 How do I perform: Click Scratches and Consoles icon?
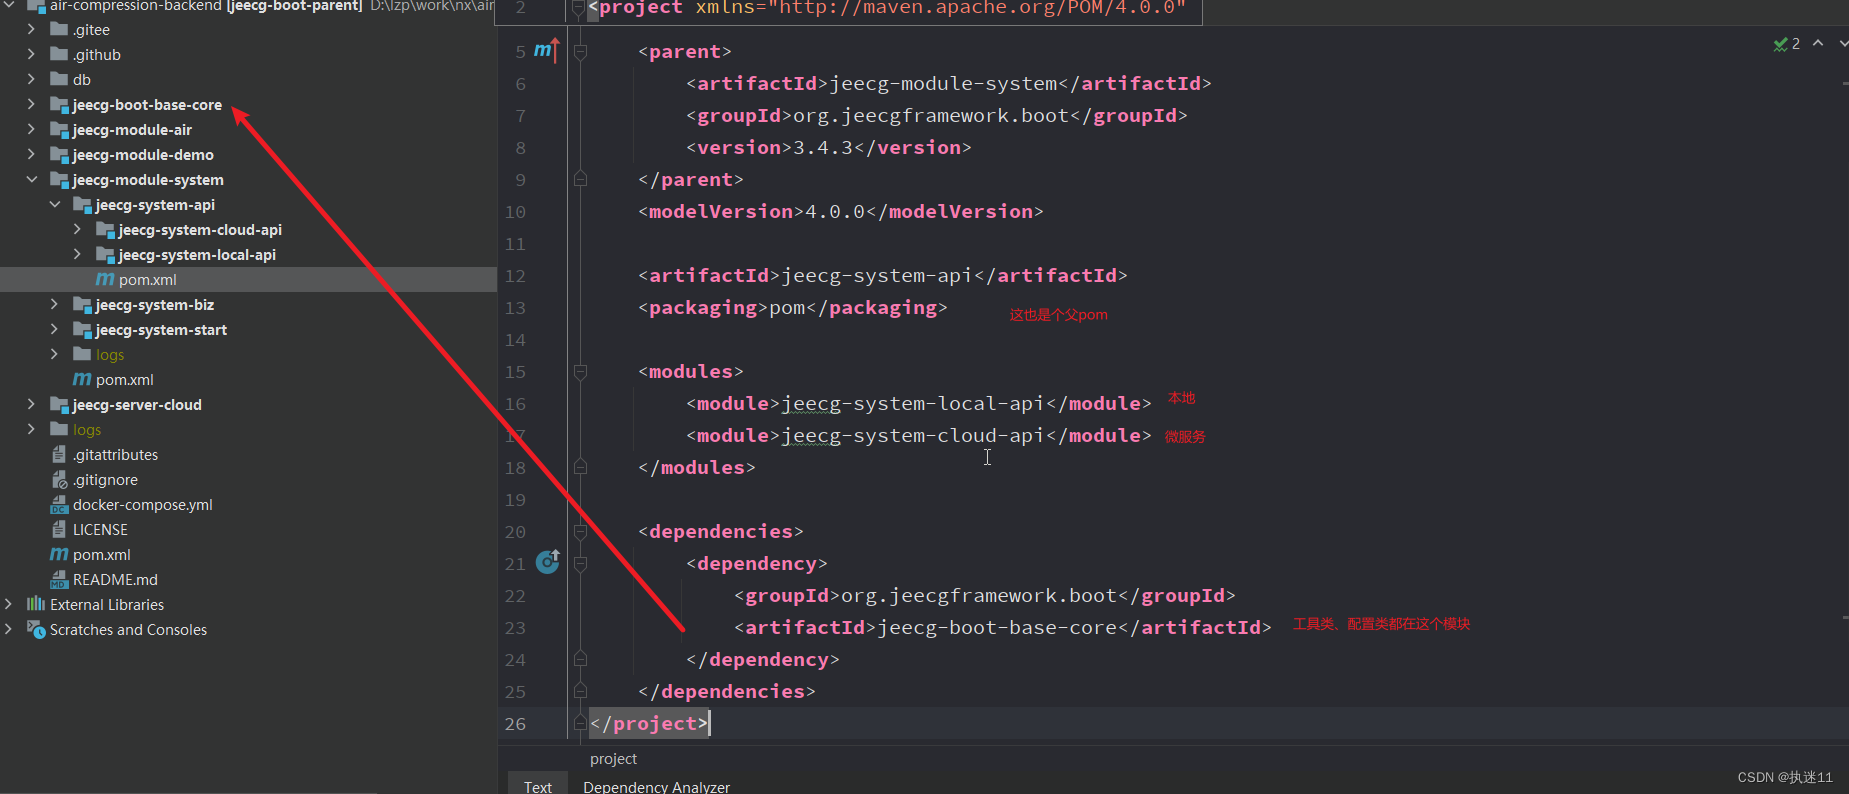click(x=36, y=629)
